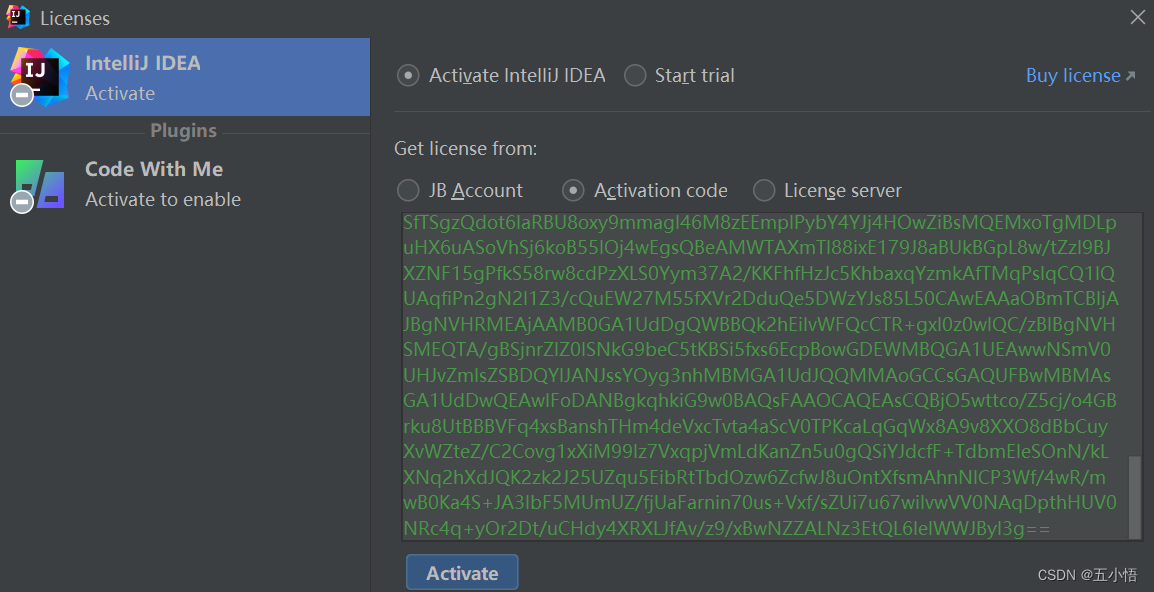Image resolution: width=1154 pixels, height=592 pixels.
Task: Click the code line starting with 'GA1UdDwQEAwIFoDAN'
Action: tap(760, 400)
